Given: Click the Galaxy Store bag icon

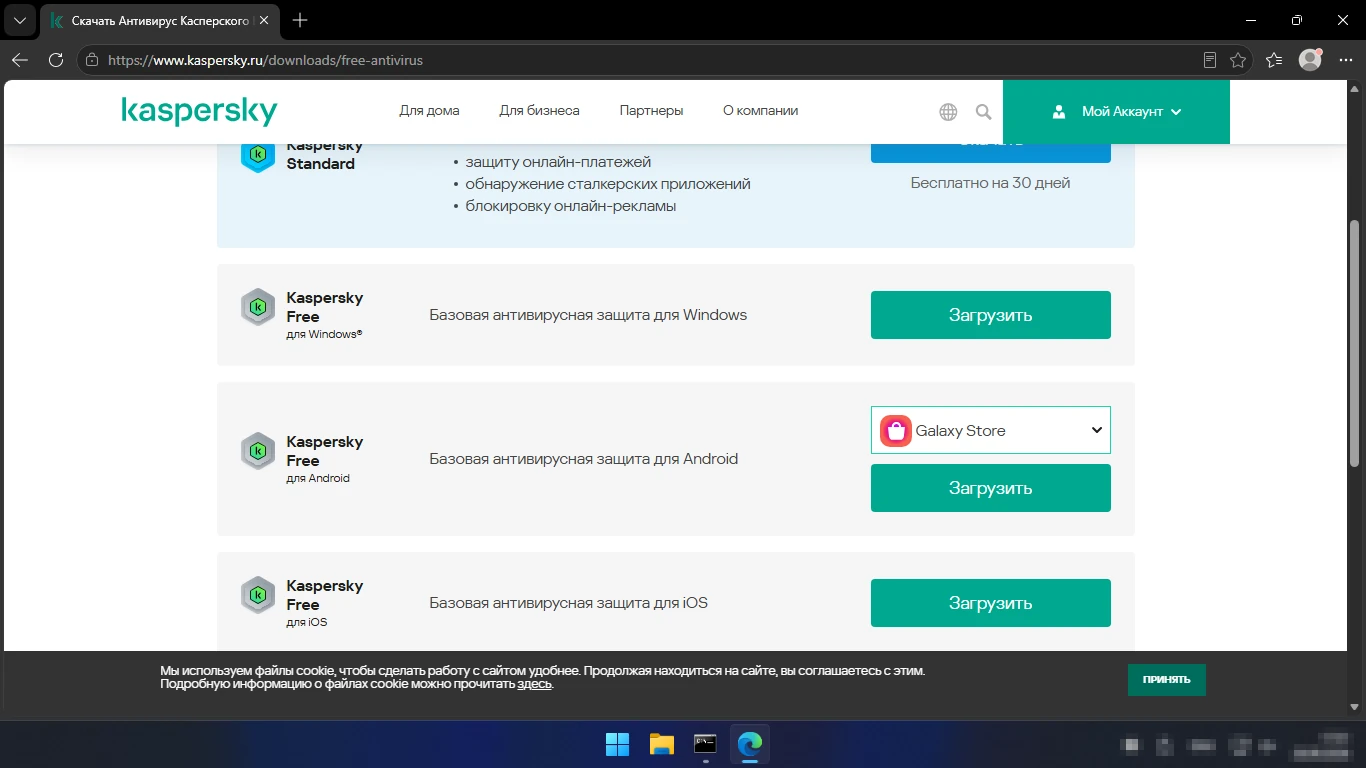Looking at the screenshot, I should point(896,430).
